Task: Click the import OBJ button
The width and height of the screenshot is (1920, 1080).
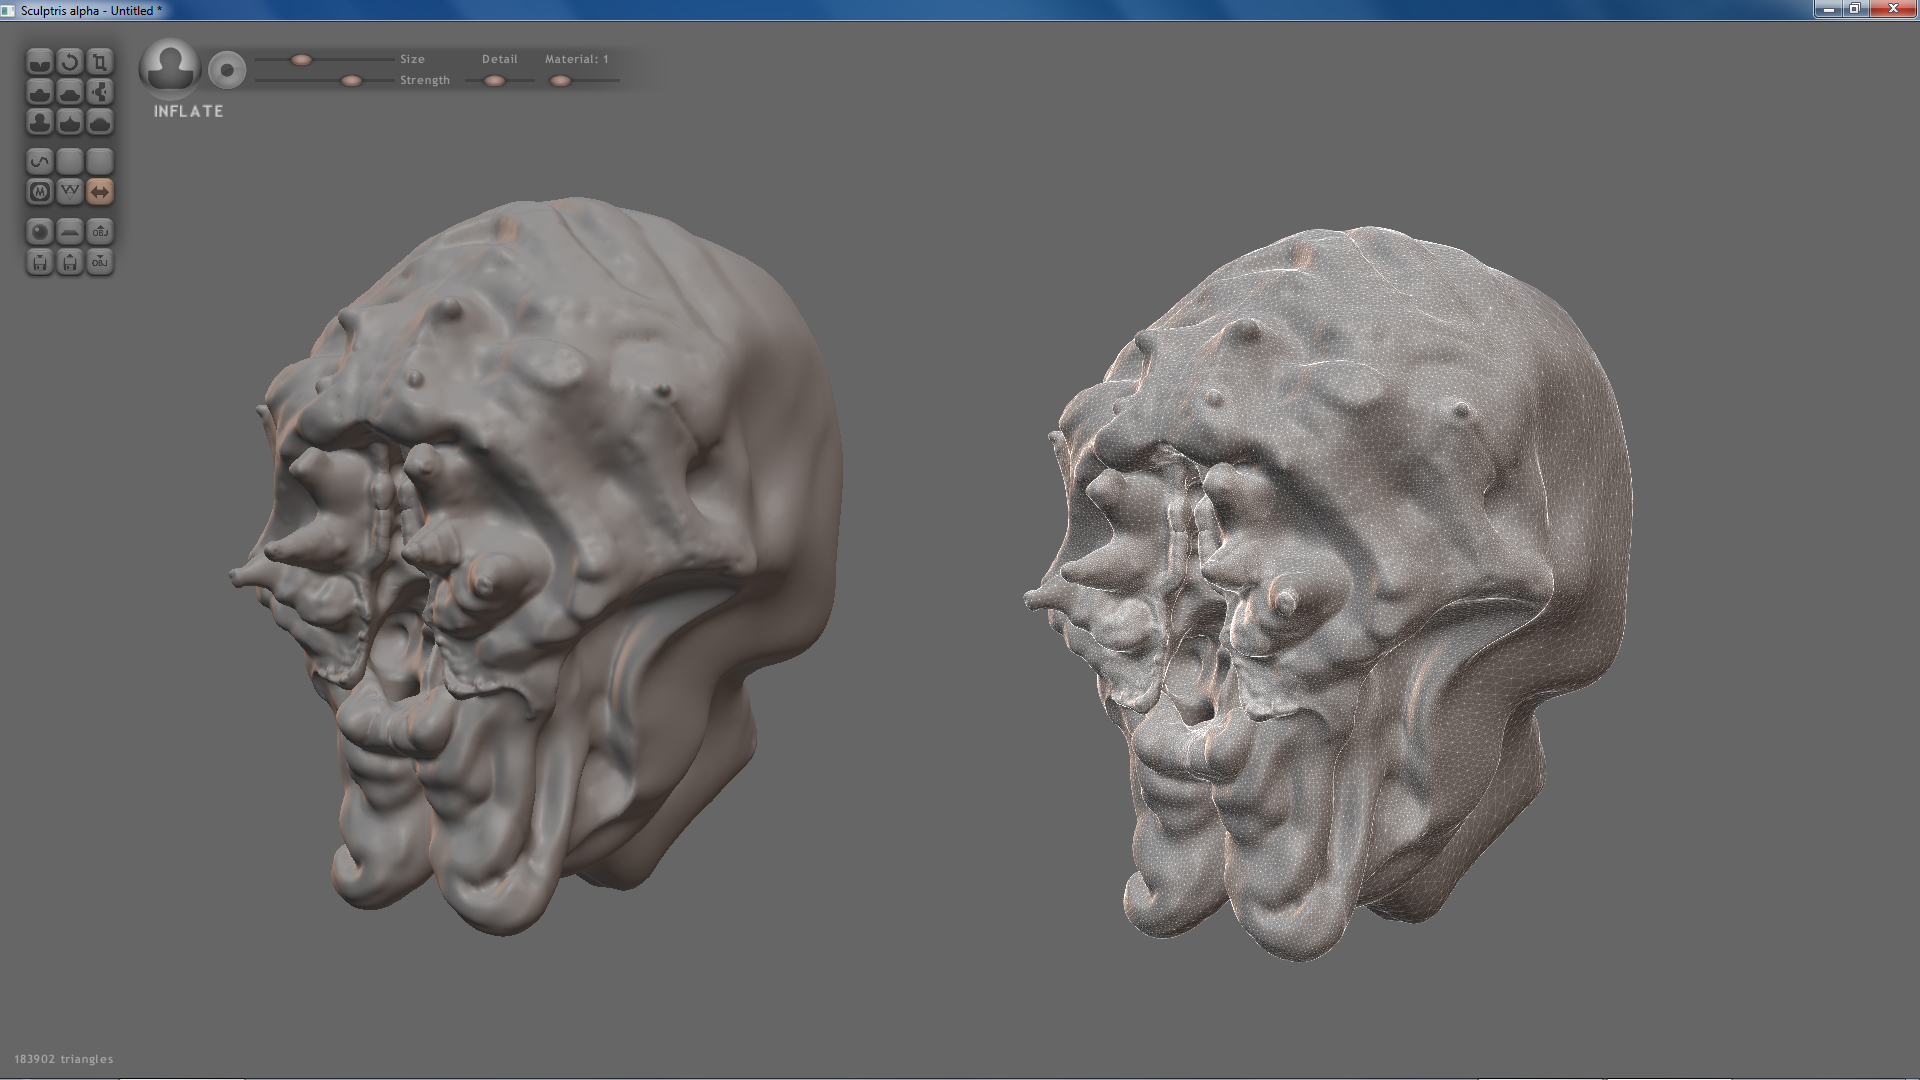Action: (100, 232)
